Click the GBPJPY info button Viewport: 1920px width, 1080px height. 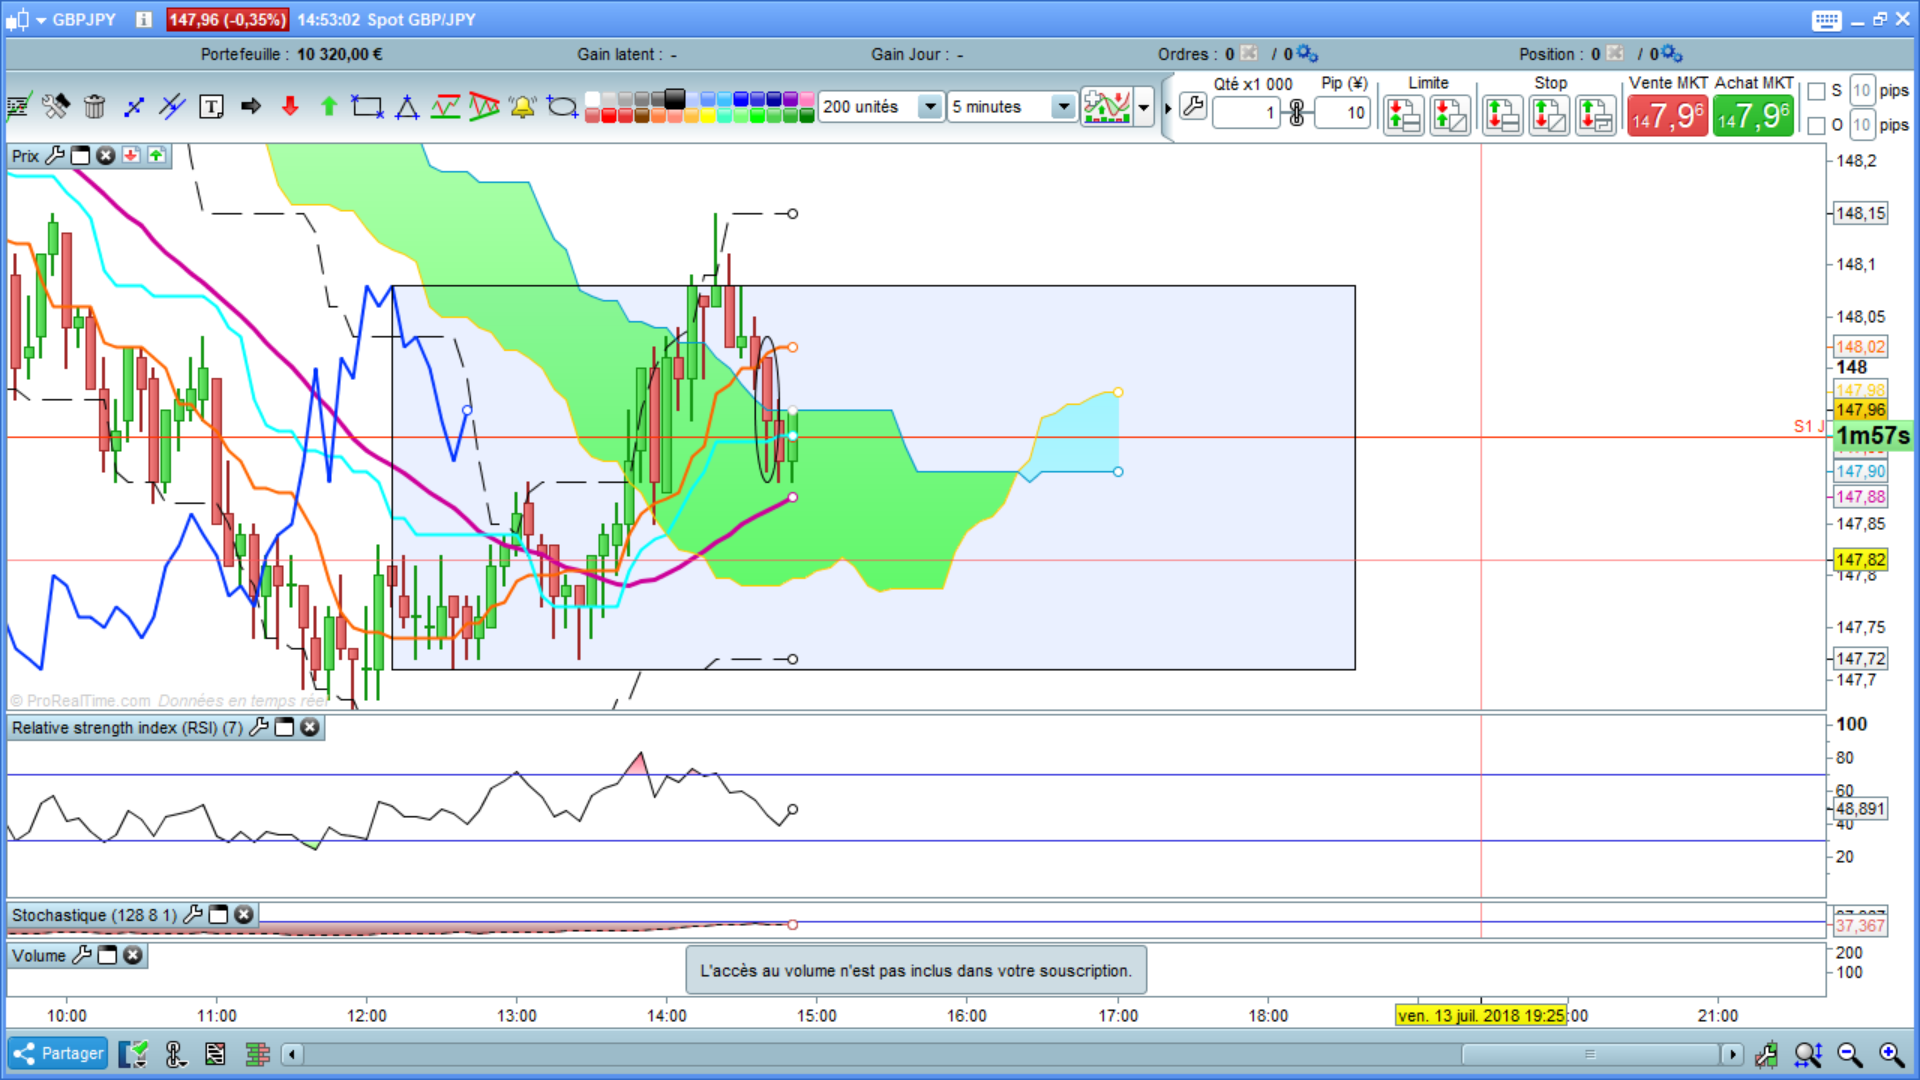[144, 20]
